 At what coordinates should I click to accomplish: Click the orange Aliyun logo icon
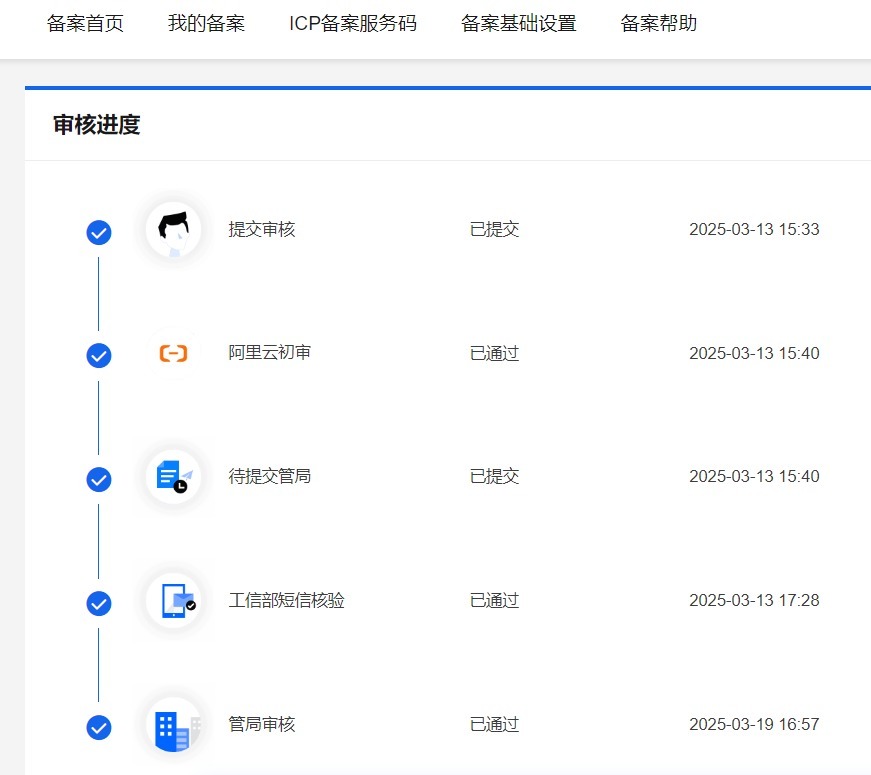coord(173,354)
